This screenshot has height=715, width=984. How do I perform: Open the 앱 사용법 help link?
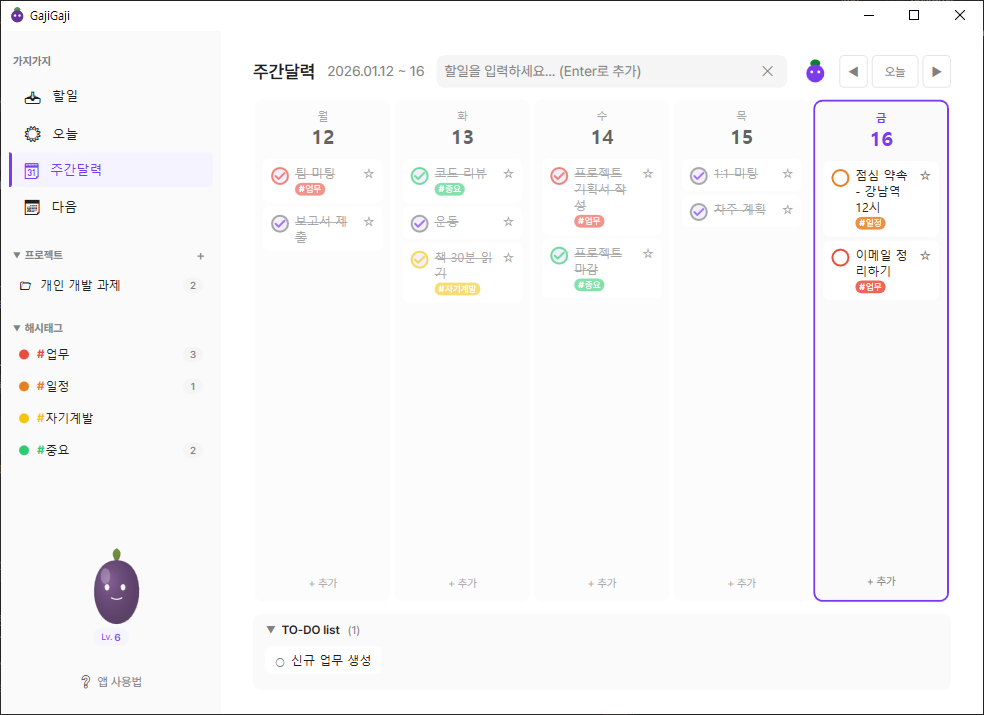tap(114, 682)
